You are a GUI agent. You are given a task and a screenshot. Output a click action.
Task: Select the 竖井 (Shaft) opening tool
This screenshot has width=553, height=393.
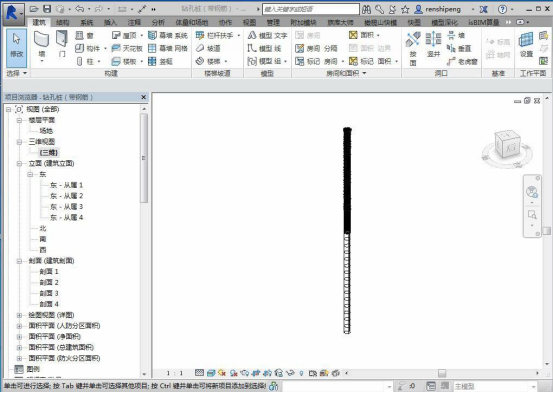[x=433, y=45]
